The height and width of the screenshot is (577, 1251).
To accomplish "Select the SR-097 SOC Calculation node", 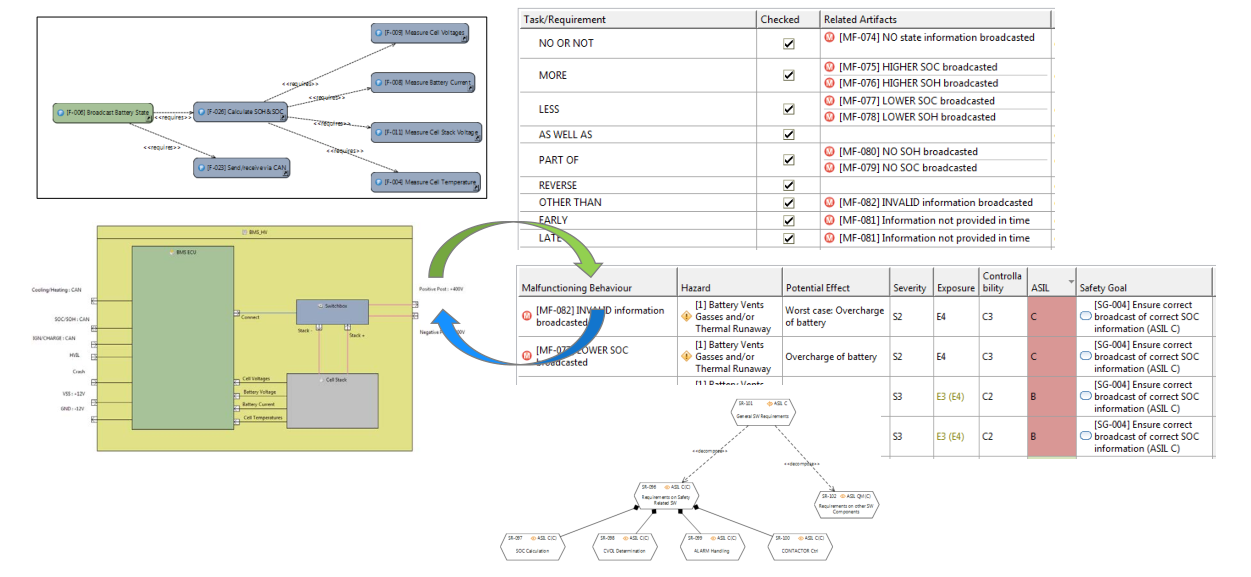I will pos(532,545).
